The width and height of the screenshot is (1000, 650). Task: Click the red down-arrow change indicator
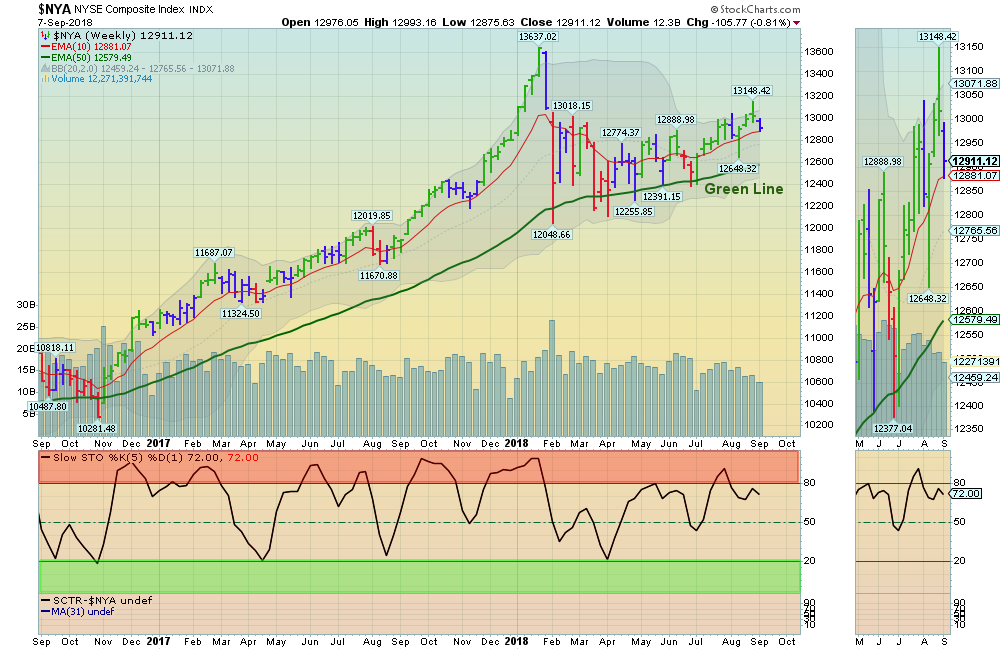point(797,23)
